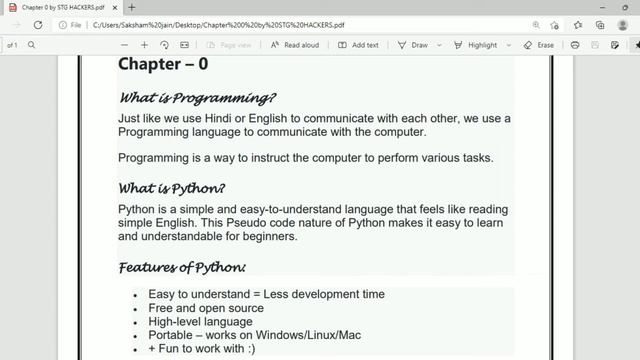
Task: Open the user profile menu
Action: click(x=622, y=25)
